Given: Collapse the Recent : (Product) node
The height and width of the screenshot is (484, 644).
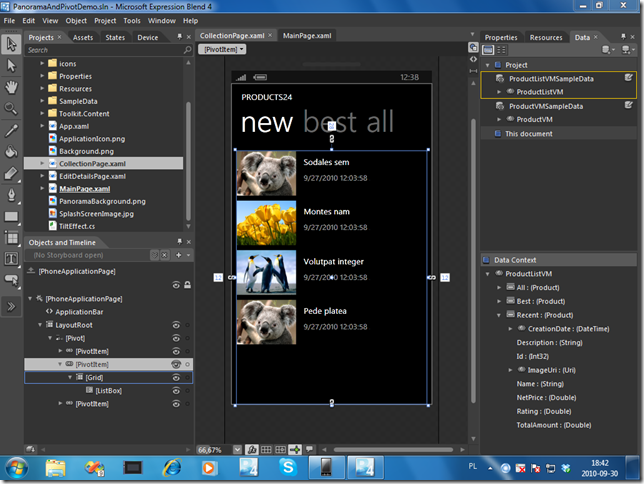Looking at the screenshot, I should [x=499, y=315].
